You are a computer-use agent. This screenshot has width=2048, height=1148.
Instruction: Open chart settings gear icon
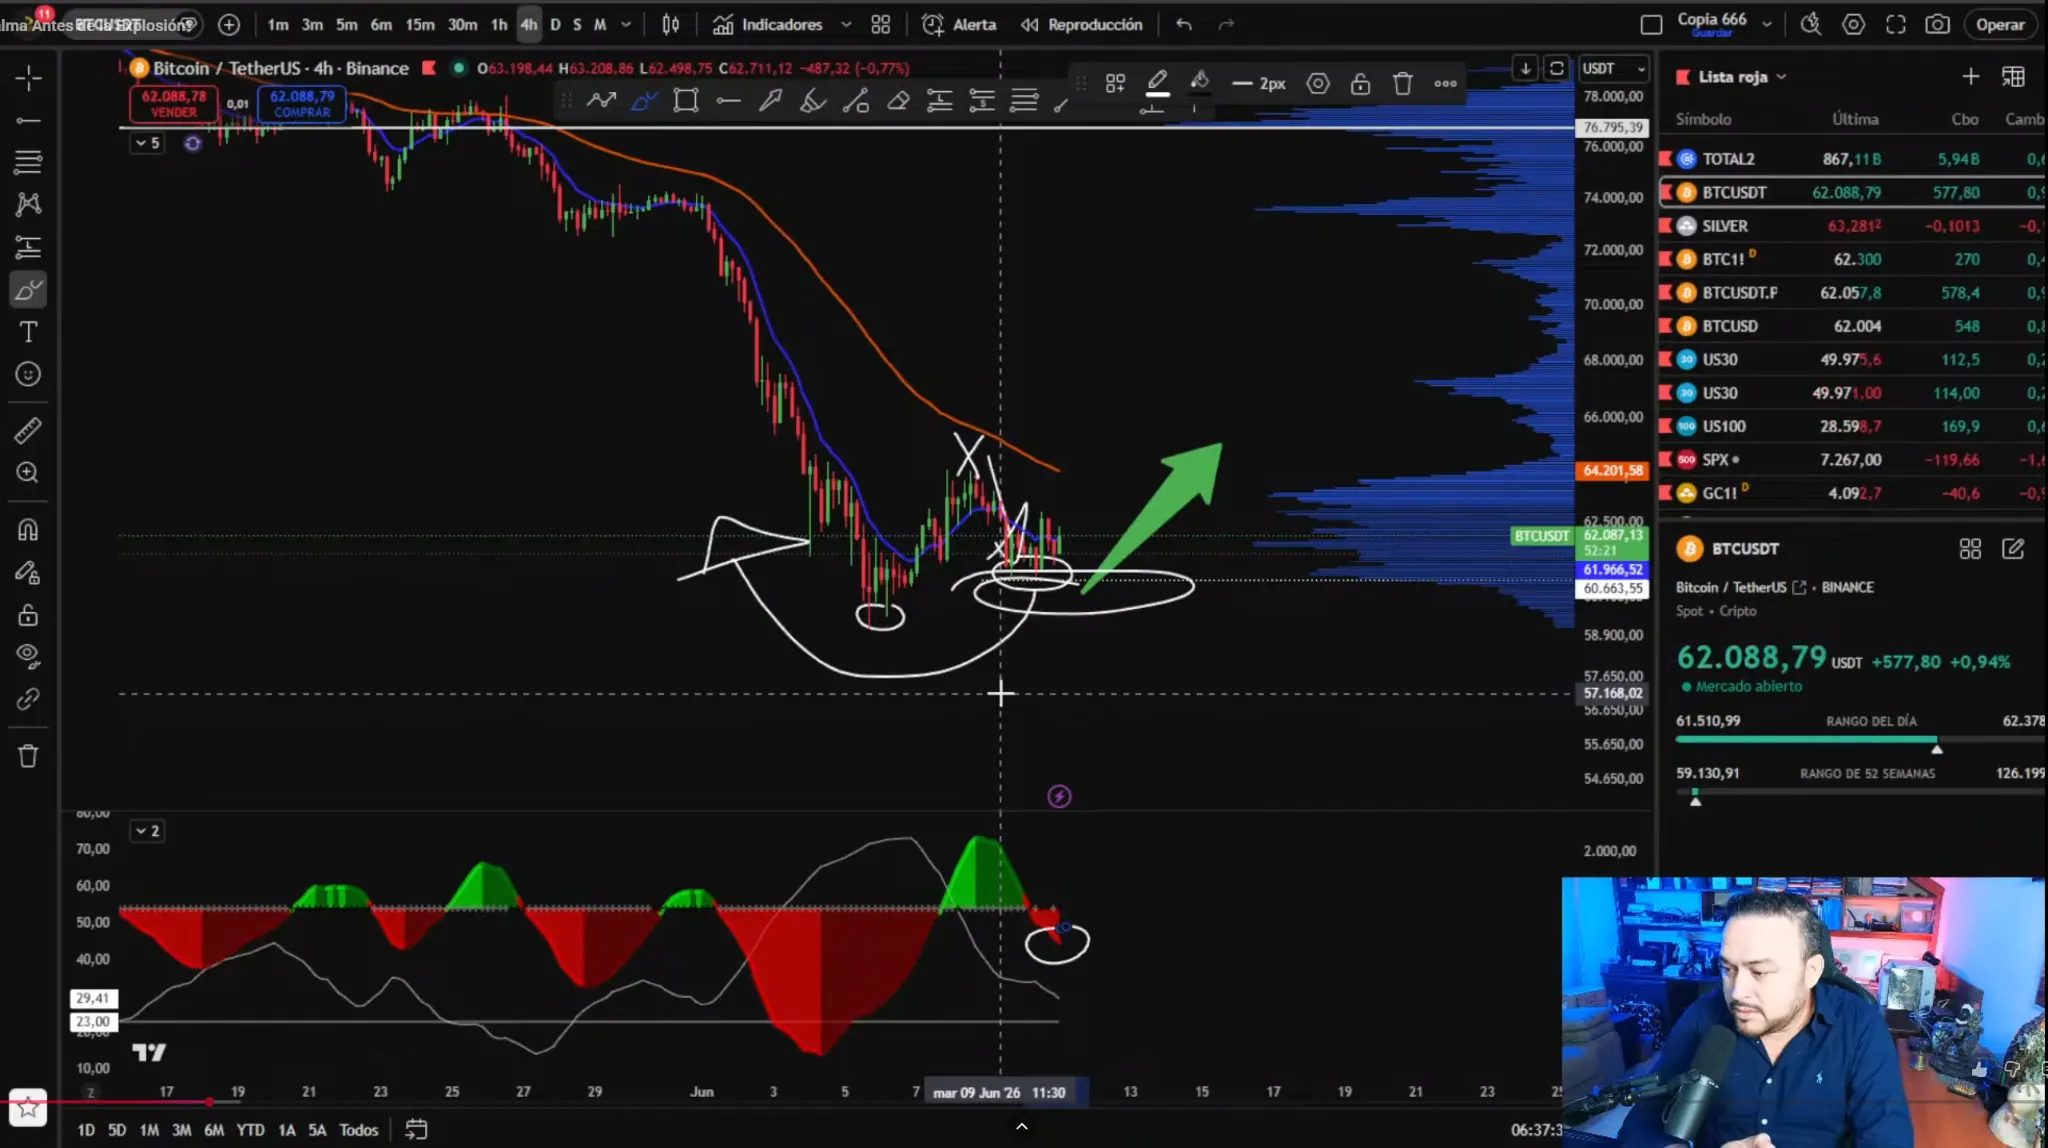pos(1854,24)
